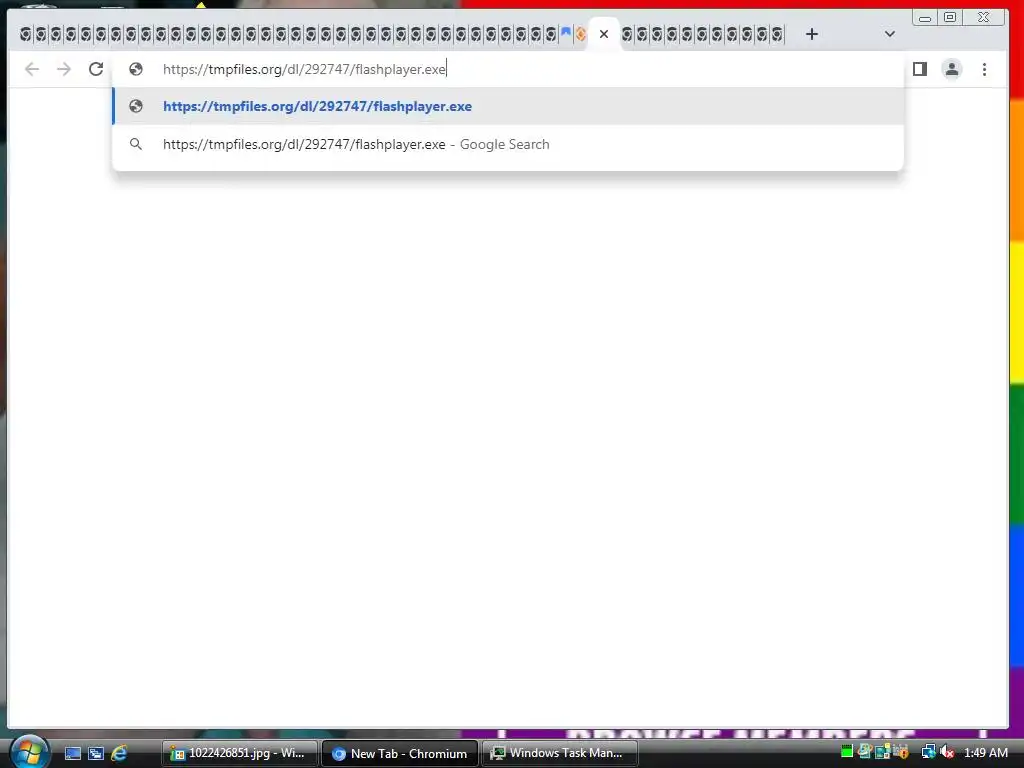1024x768 pixels.
Task: Switch to 1022426851.jpg taskbar window
Action: [x=240, y=754]
